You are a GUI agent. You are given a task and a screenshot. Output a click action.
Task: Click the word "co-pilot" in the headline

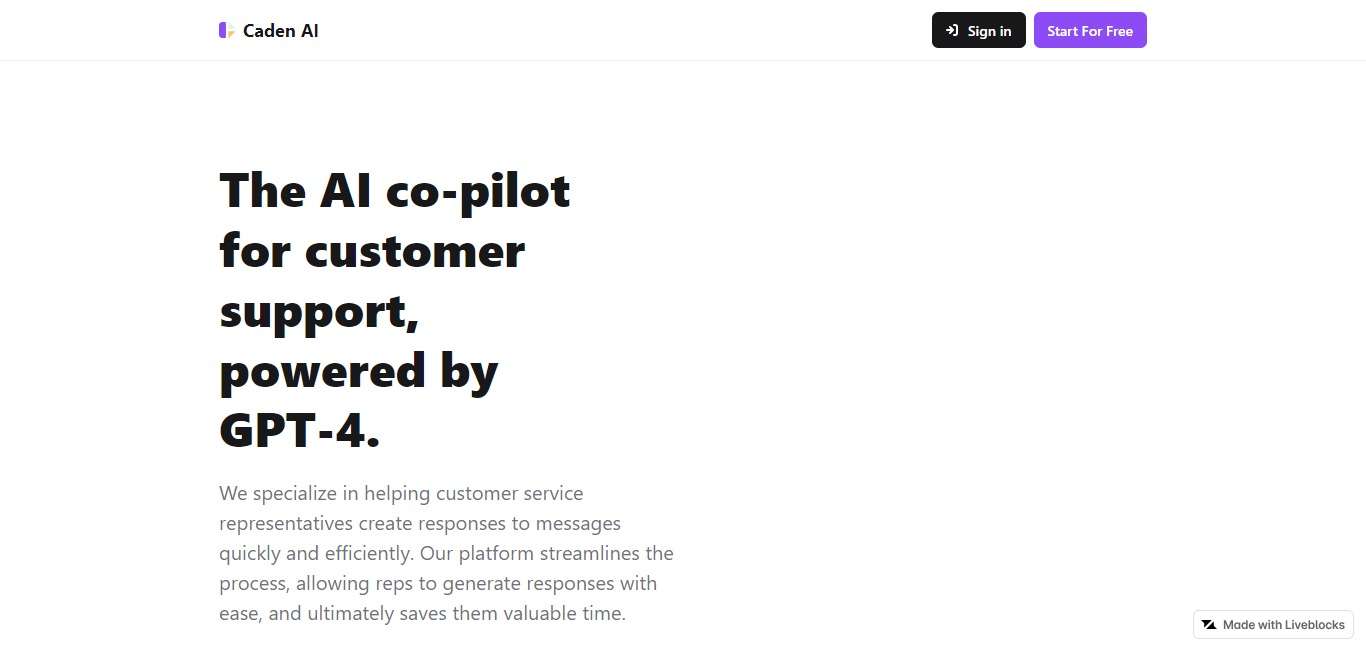pos(478,190)
